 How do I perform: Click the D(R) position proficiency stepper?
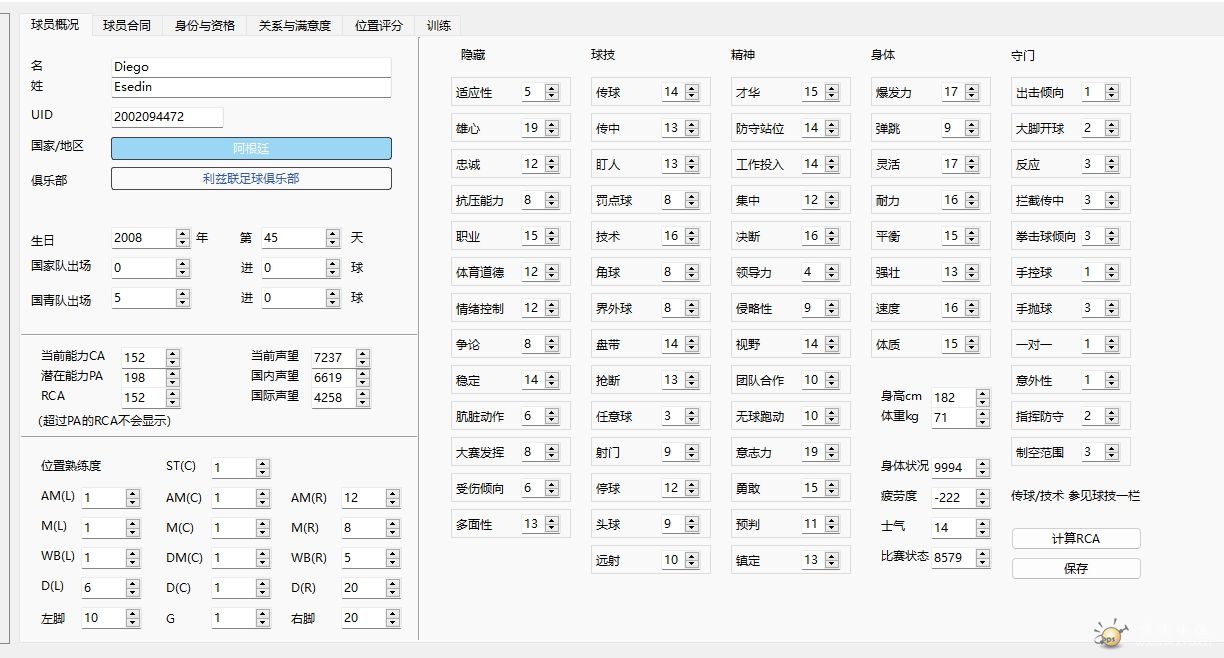coord(392,588)
